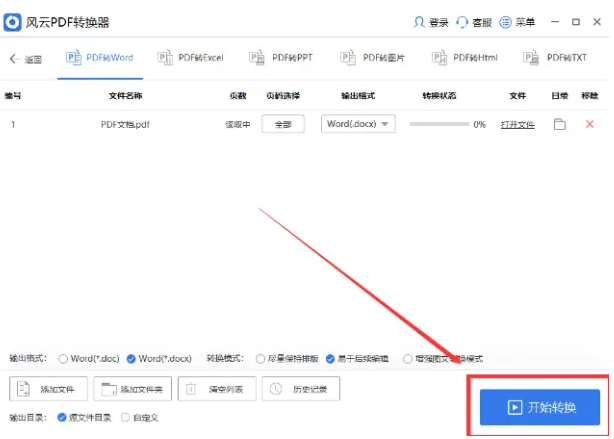Expand the Word(.docx) output format dropdown
The height and width of the screenshot is (439, 614).
[x=358, y=124]
